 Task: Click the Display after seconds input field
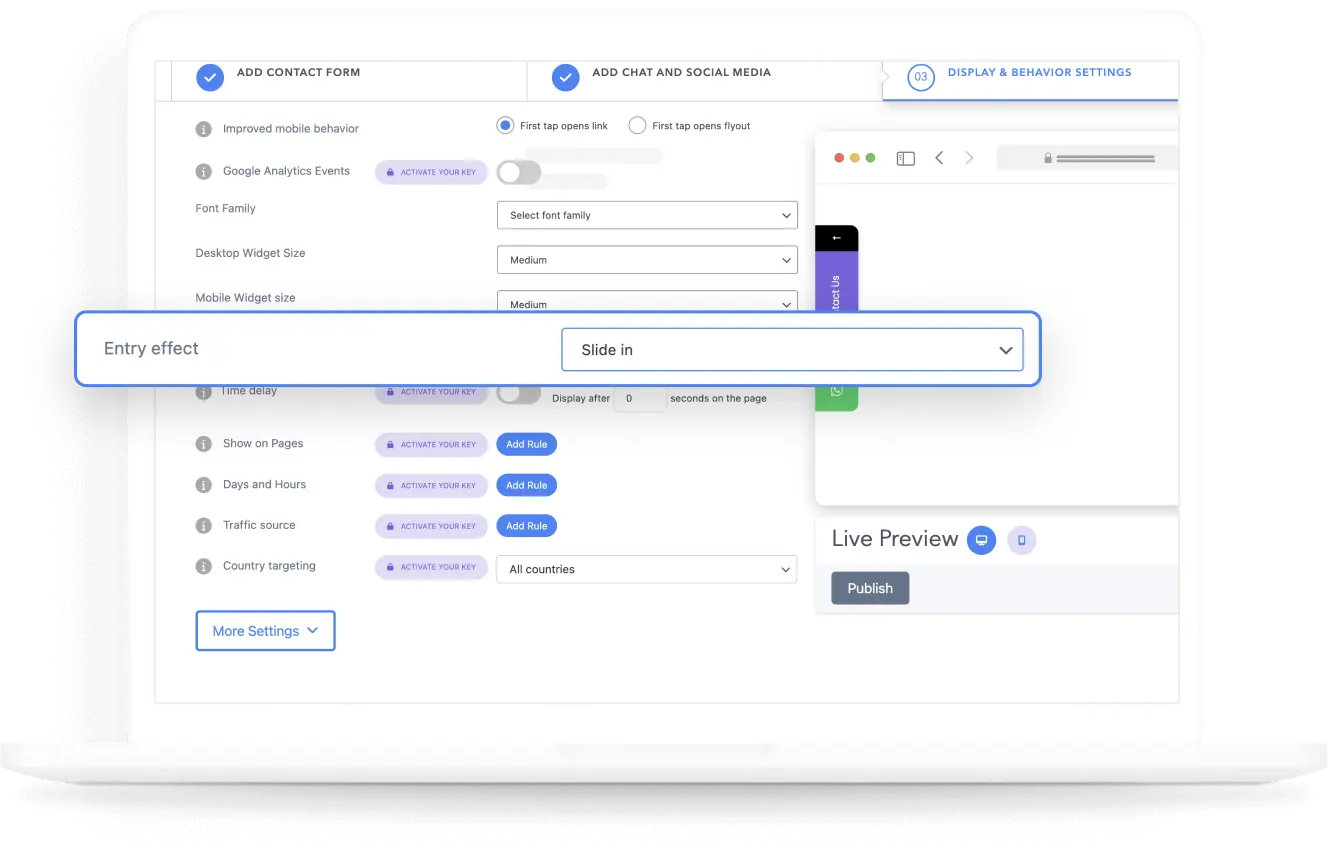(x=640, y=399)
